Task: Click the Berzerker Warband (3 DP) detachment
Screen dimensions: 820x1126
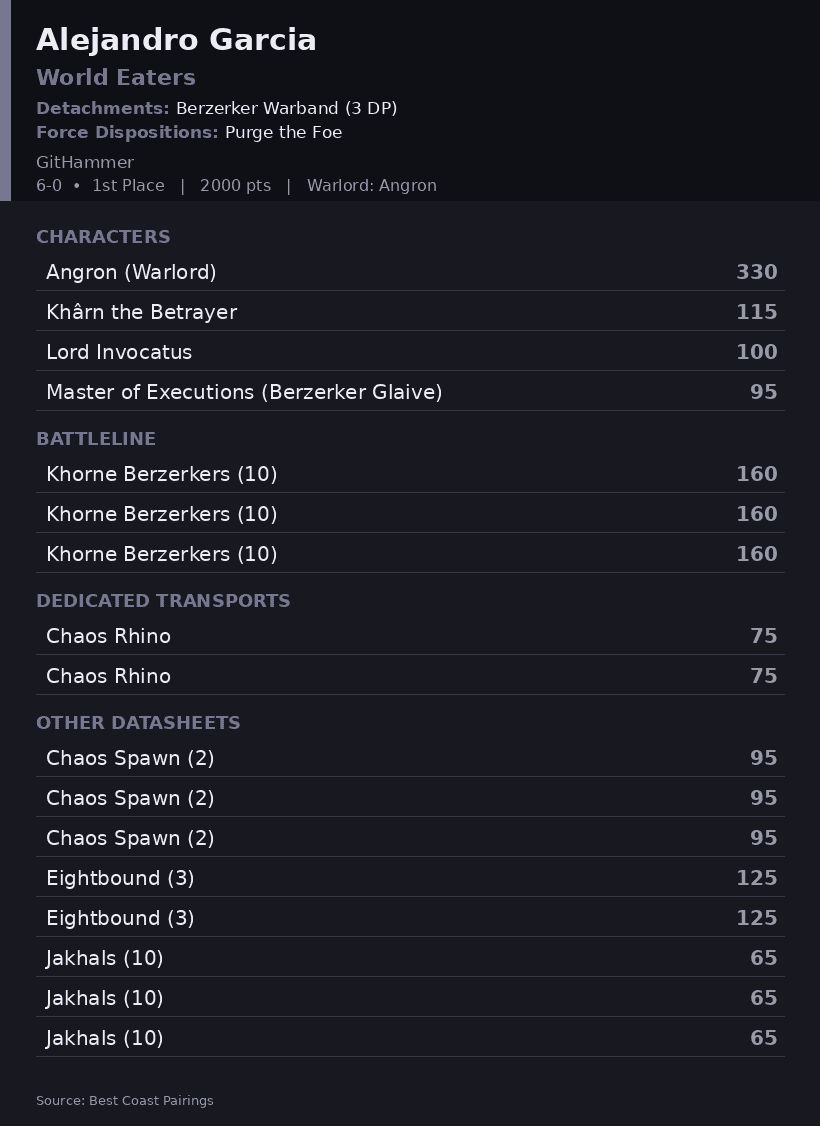Action: tap(286, 108)
